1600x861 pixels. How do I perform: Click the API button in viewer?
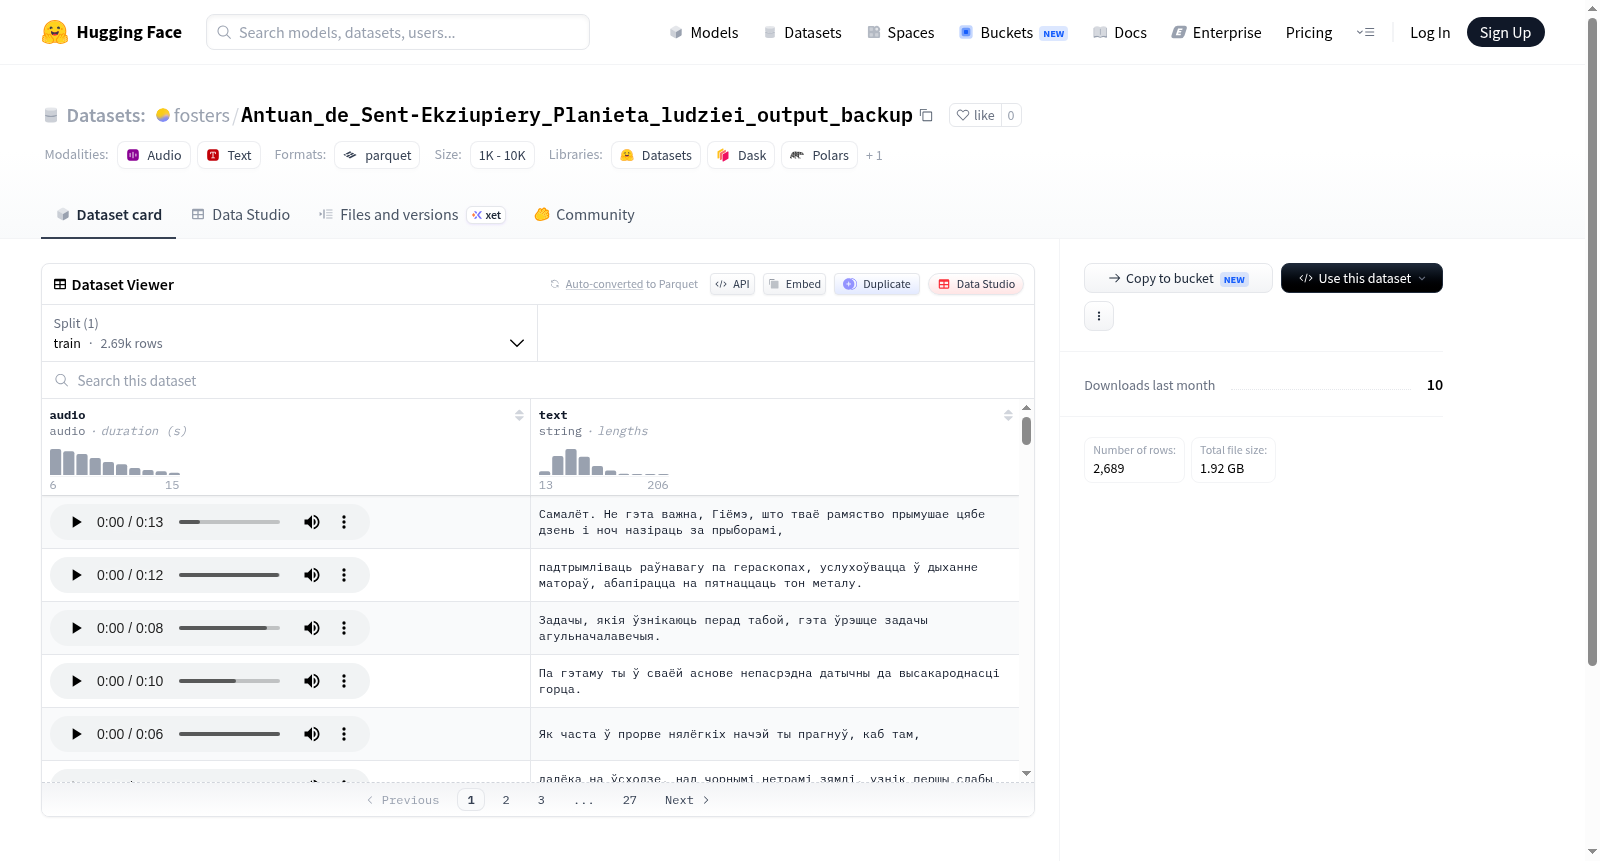(x=732, y=284)
